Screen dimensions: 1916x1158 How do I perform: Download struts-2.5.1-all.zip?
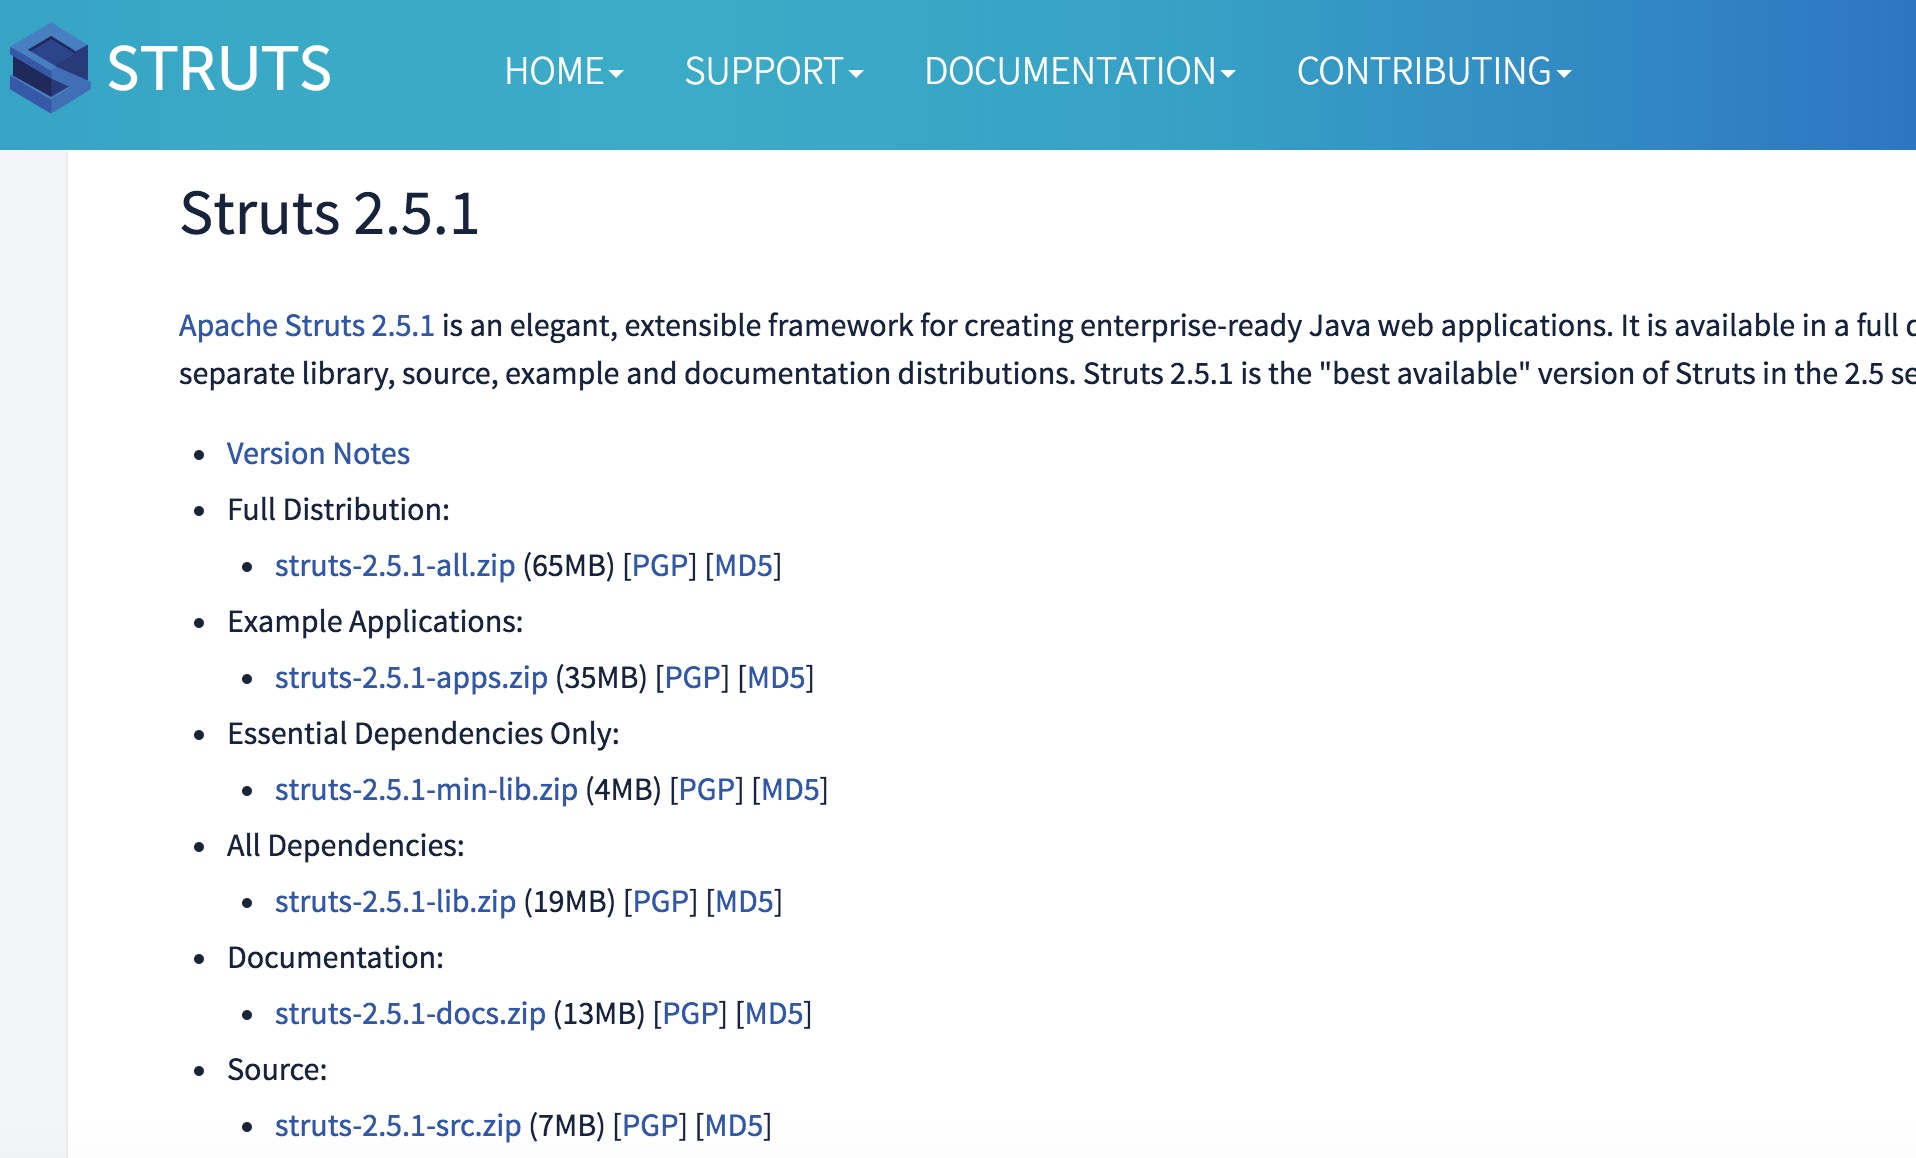point(395,565)
